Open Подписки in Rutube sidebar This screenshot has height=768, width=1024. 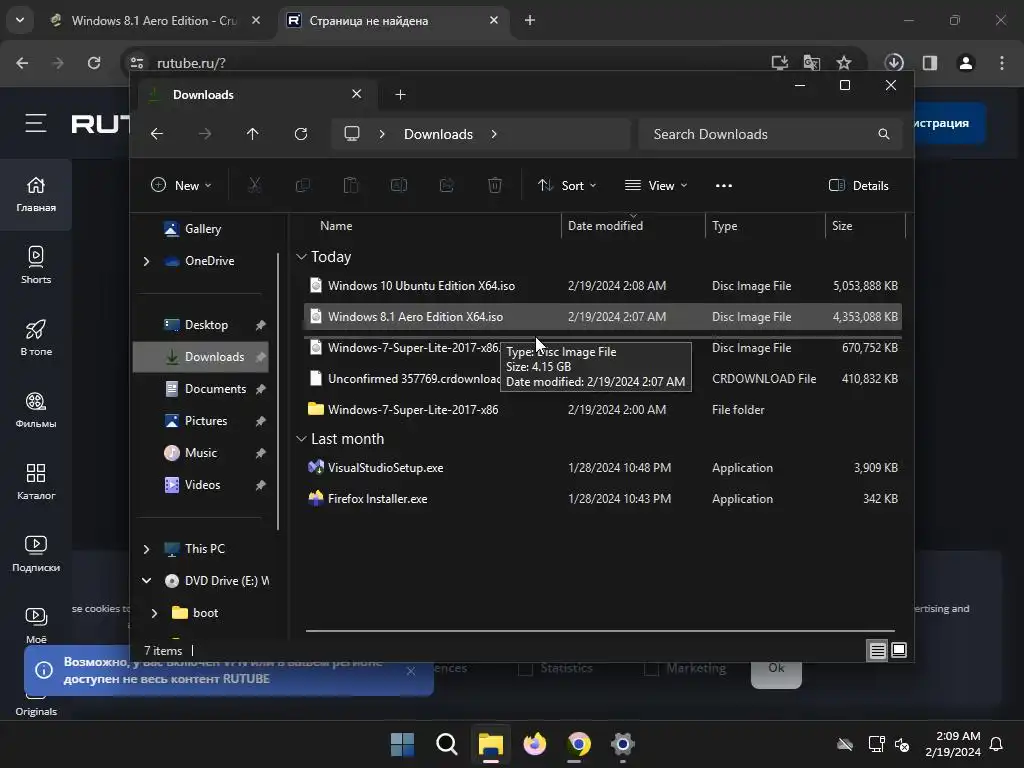point(36,553)
